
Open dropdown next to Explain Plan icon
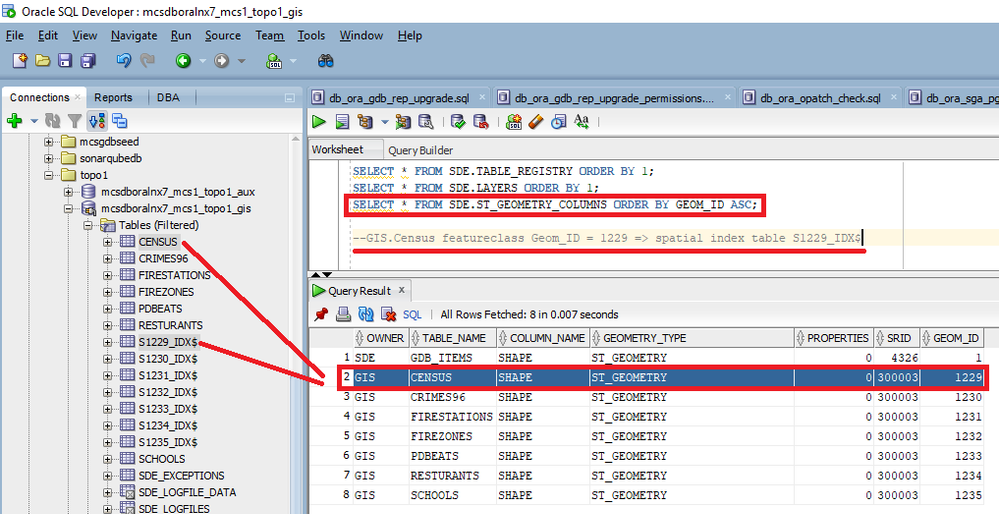coord(384,122)
